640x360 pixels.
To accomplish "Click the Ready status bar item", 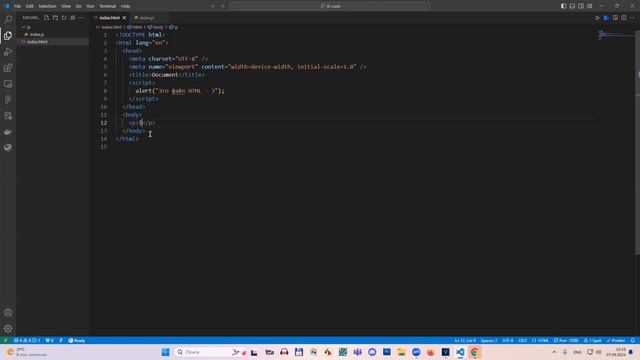I will pos(77,340).
